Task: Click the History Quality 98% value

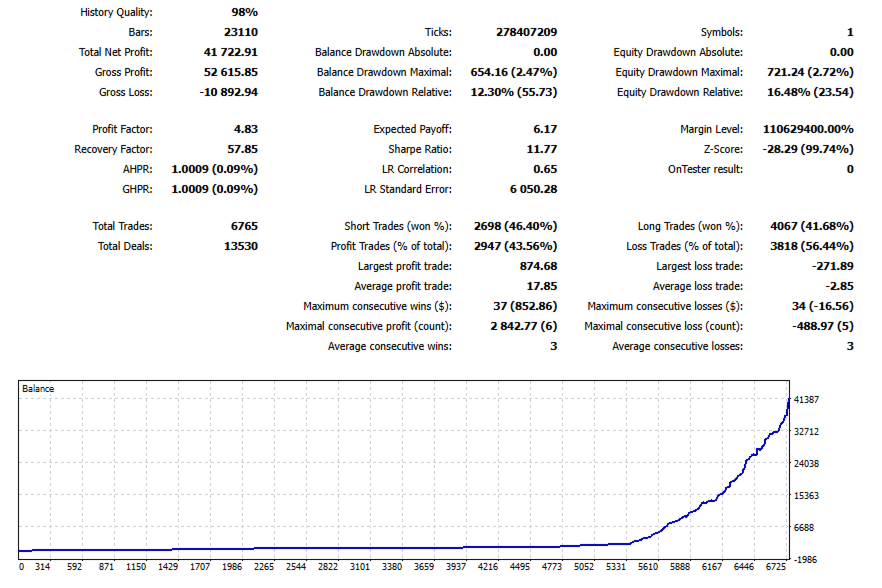Action: (x=245, y=12)
